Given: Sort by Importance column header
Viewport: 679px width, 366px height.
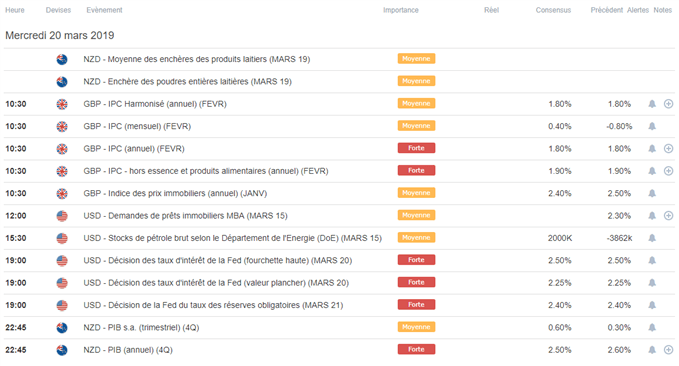Looking at the screenshot, I should pyautogui.click(x=401, y=10).
